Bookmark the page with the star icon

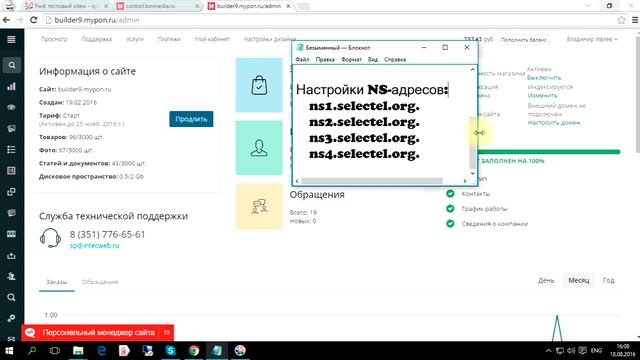point(621,20)
